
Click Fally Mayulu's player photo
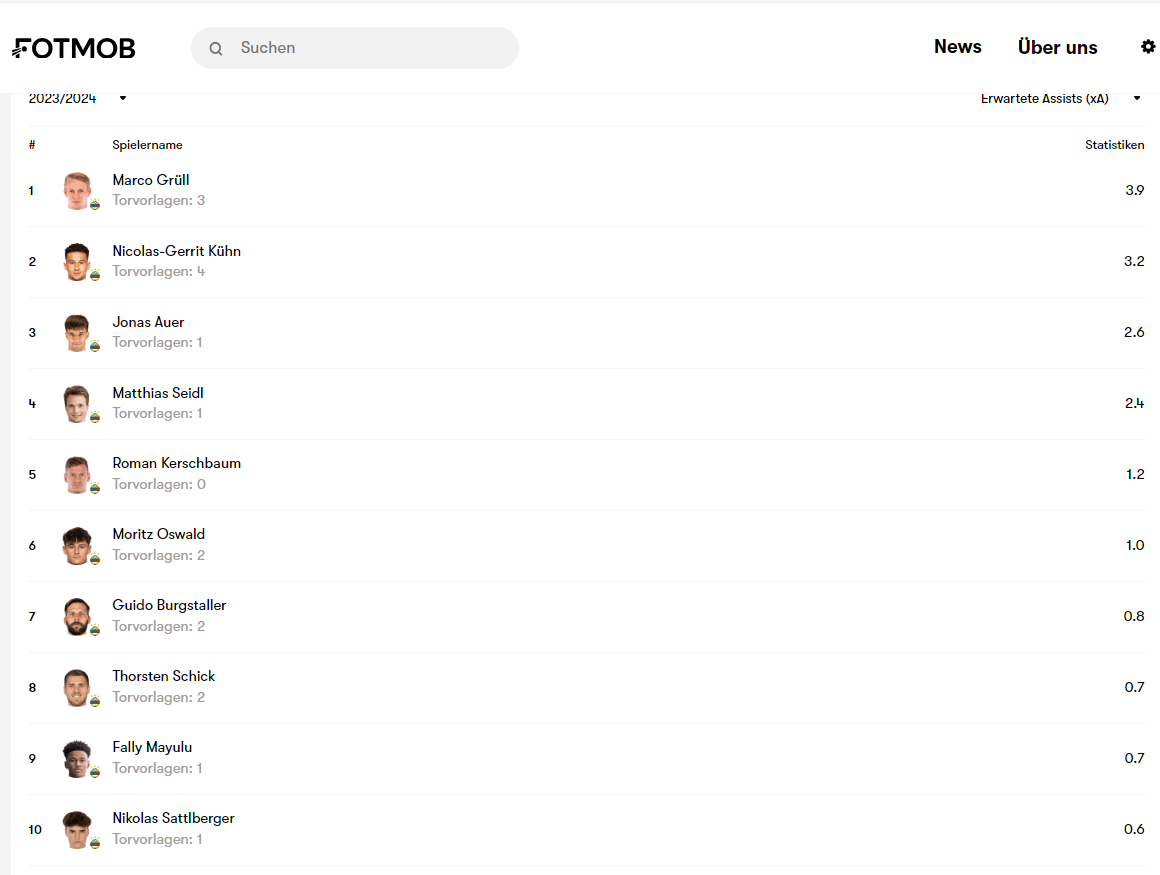pyautogui.click(x=77, y=759)
